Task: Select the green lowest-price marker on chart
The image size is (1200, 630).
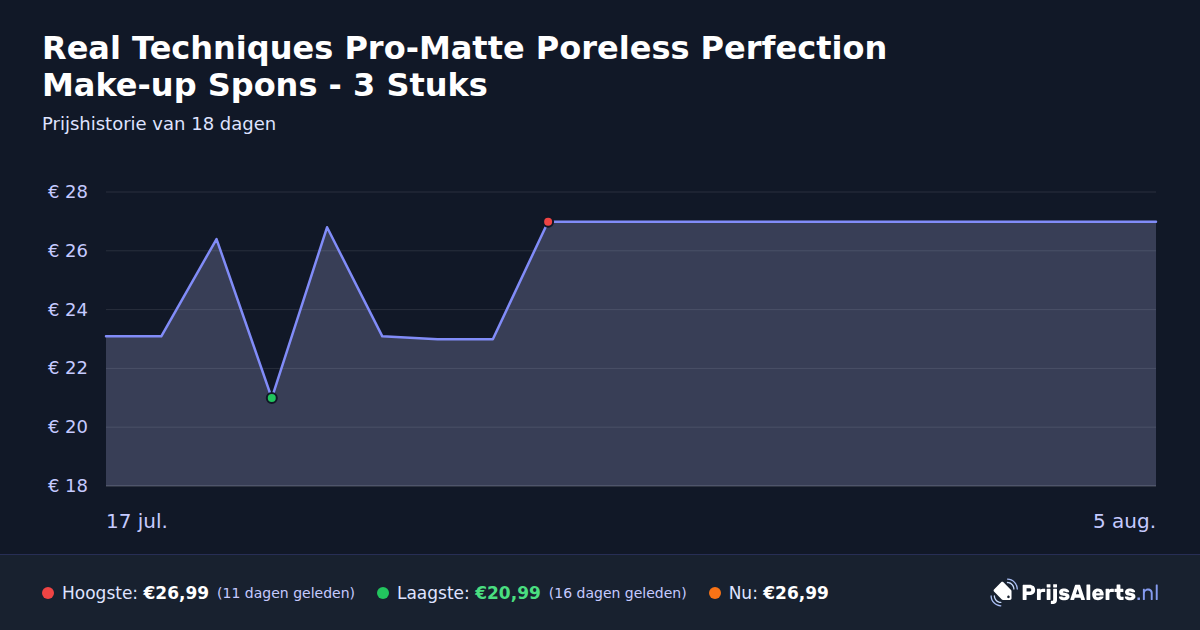Action: pyautogui.click(x=271, y=398)
